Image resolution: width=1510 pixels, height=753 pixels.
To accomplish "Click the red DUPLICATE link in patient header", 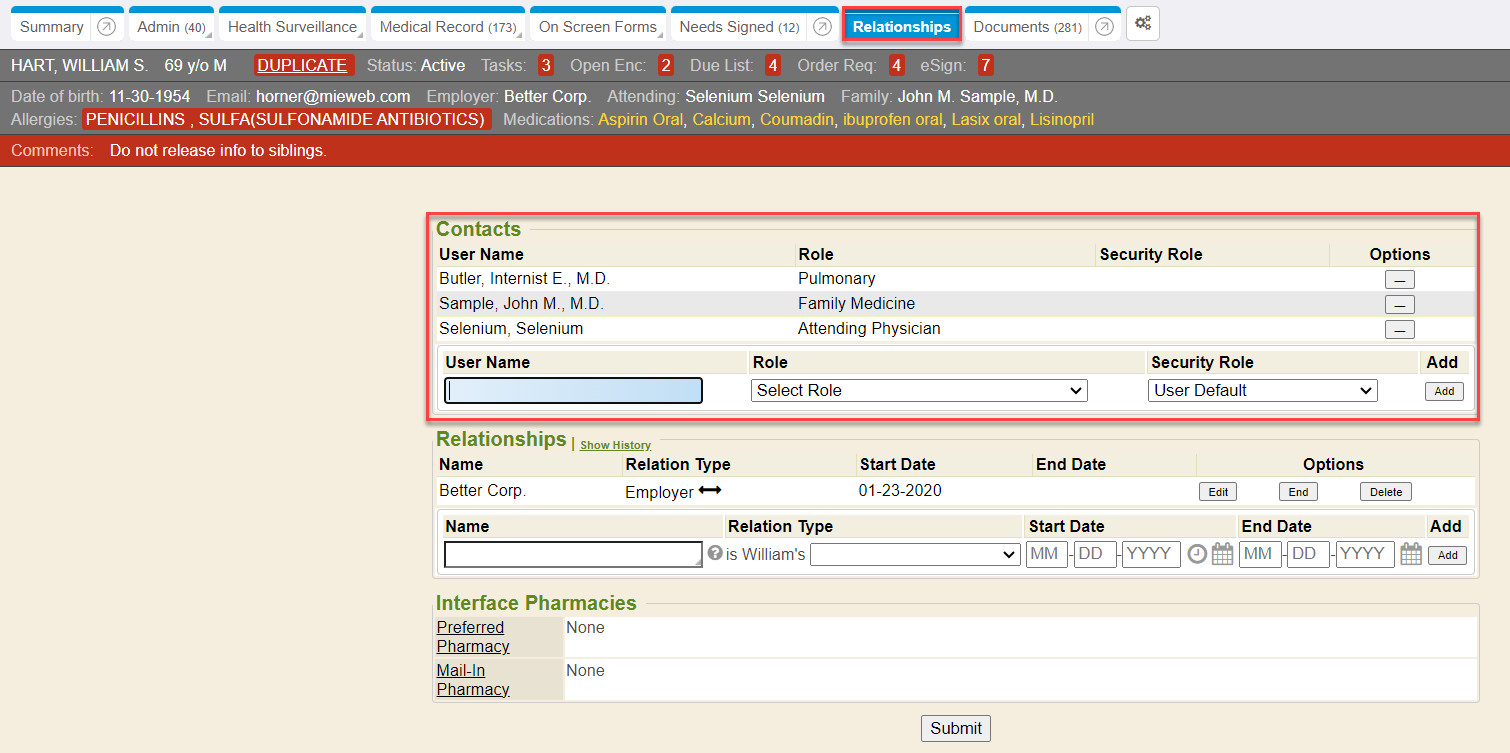I will pos(302,66).
